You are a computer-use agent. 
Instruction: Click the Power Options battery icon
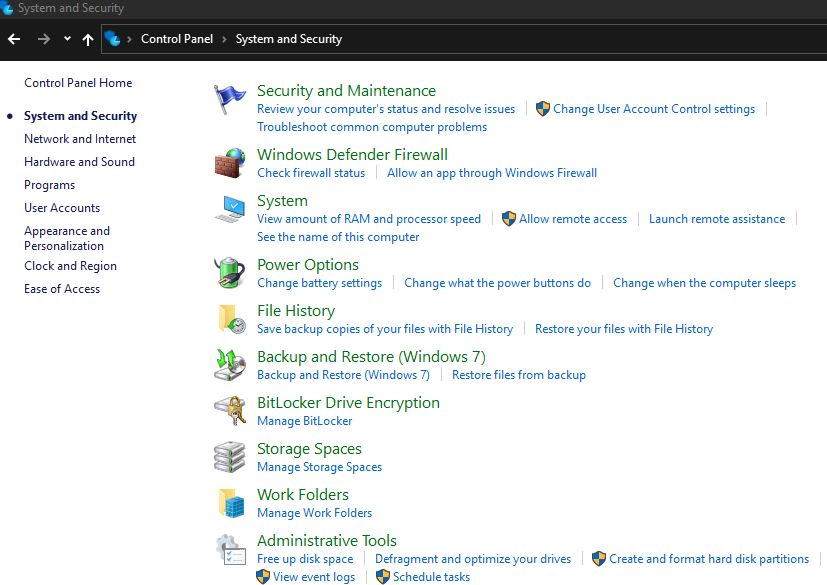tap(229, 272)
